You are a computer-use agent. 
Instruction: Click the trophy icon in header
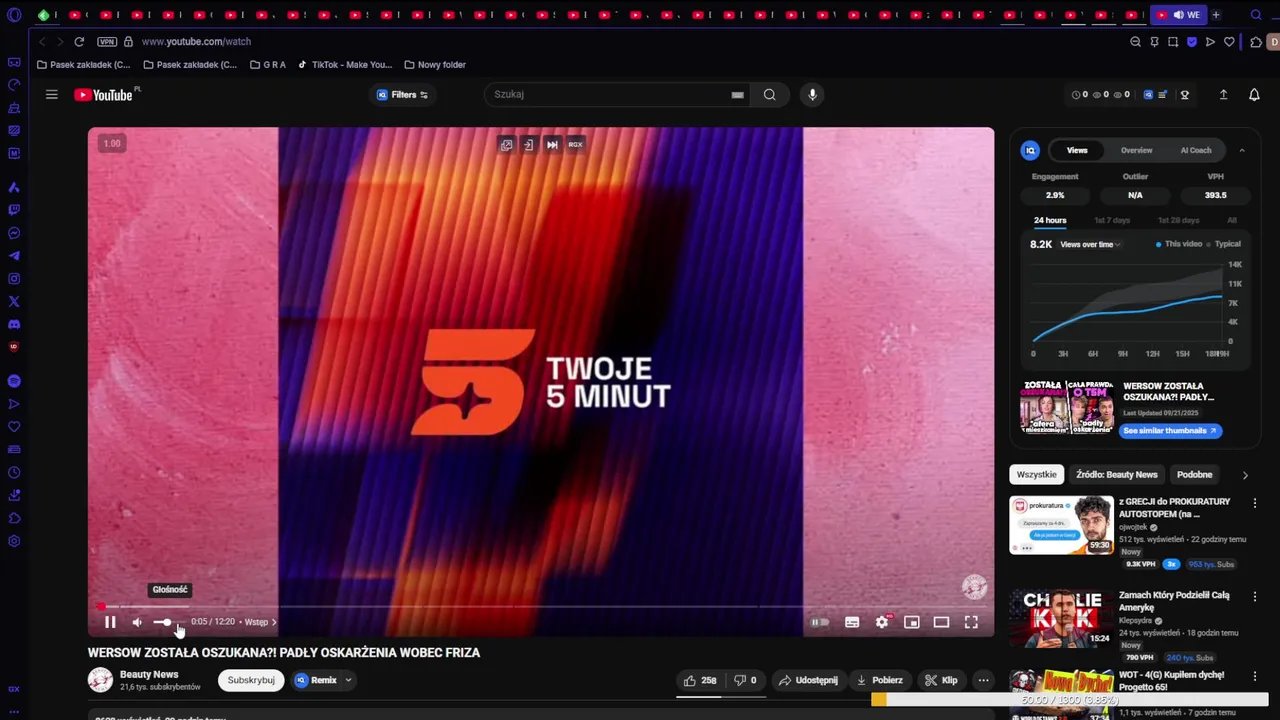point(1185,95)
